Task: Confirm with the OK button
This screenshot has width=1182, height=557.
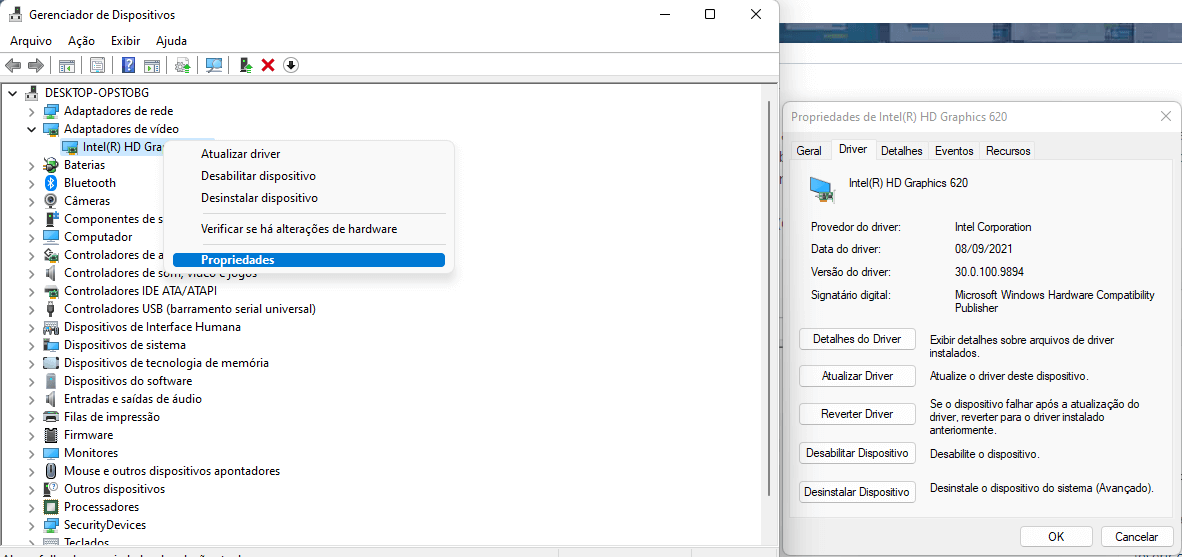Action: [1056, 537]
